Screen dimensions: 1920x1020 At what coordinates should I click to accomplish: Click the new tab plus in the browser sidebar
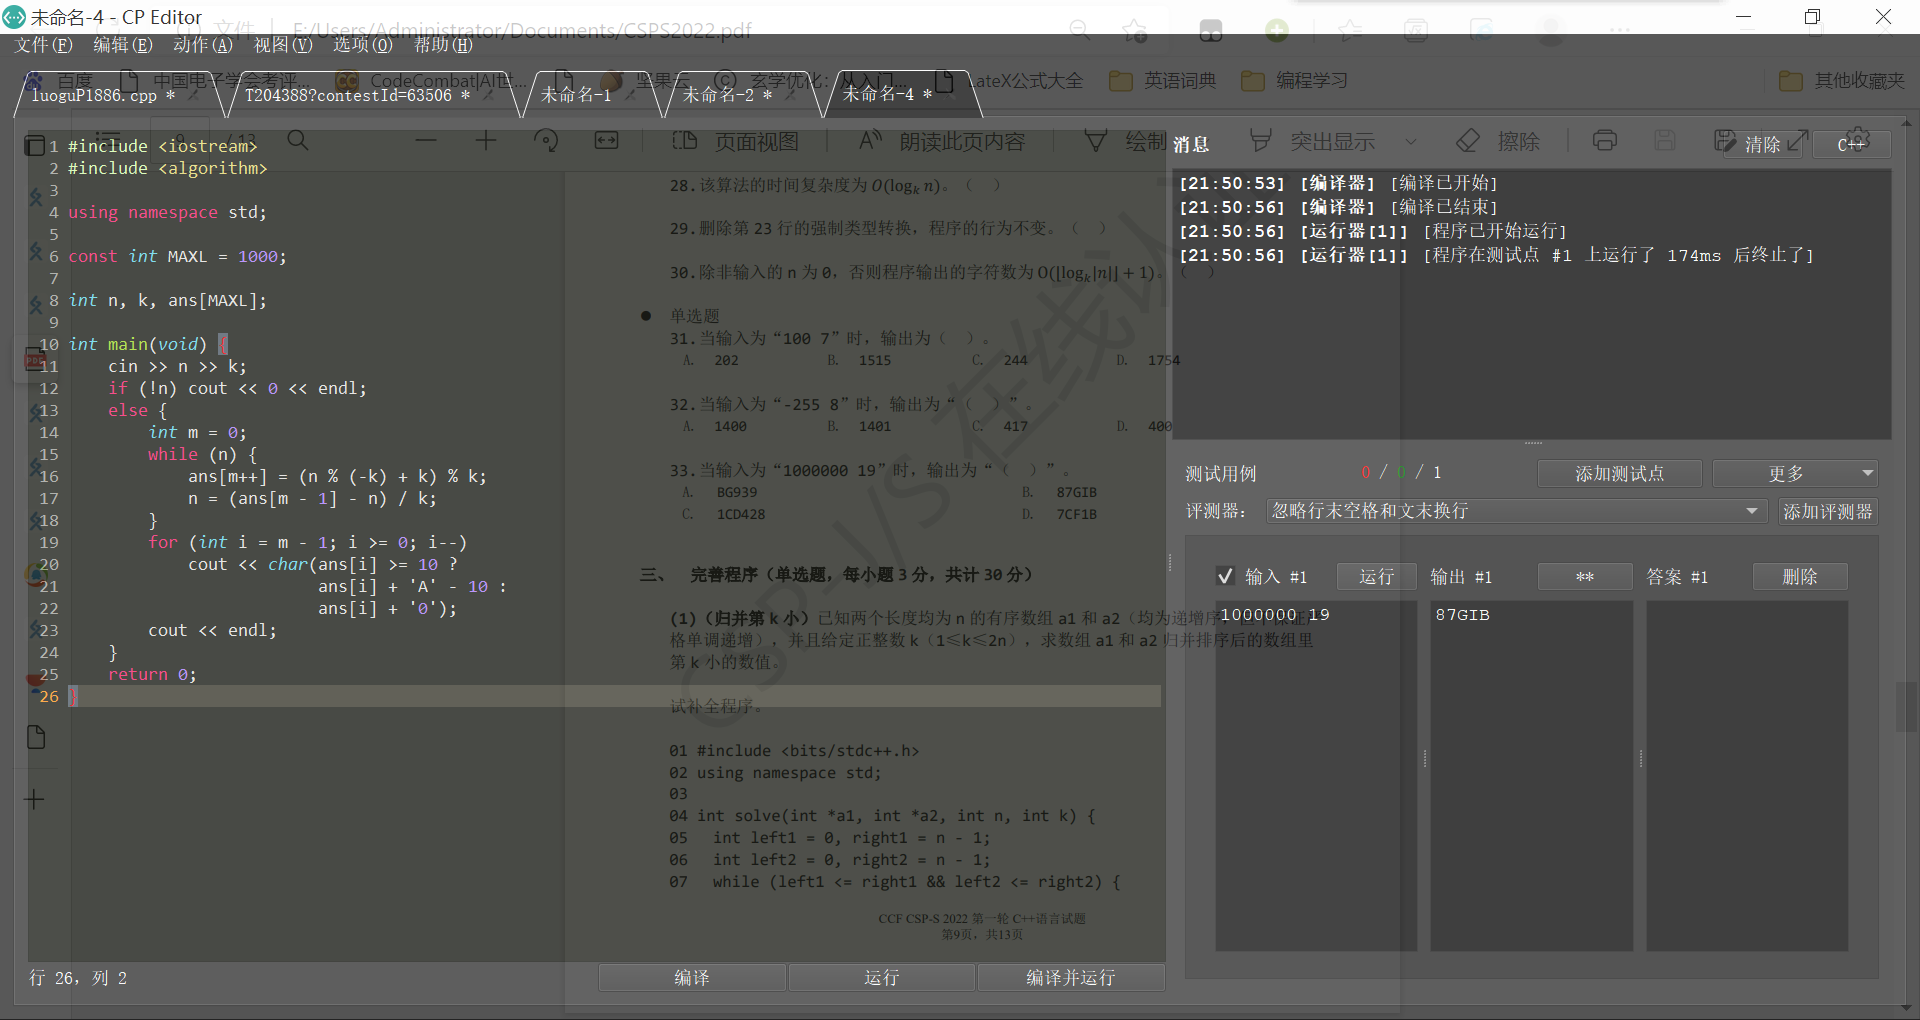coord(34,799)
